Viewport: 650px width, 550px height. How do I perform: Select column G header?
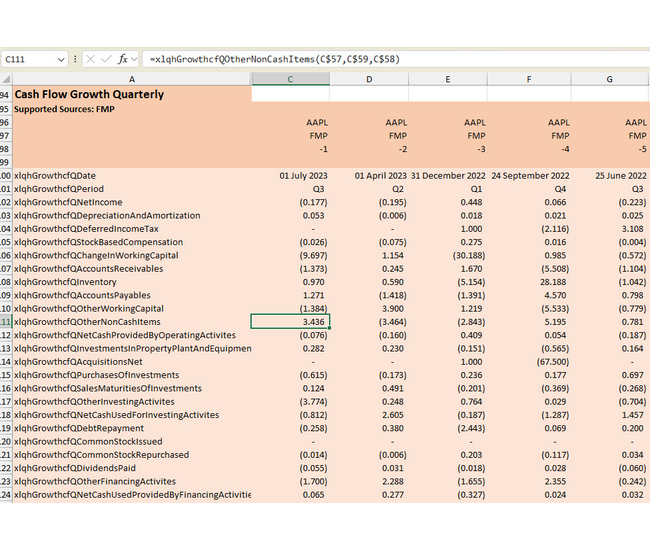[x=609, y=79]
